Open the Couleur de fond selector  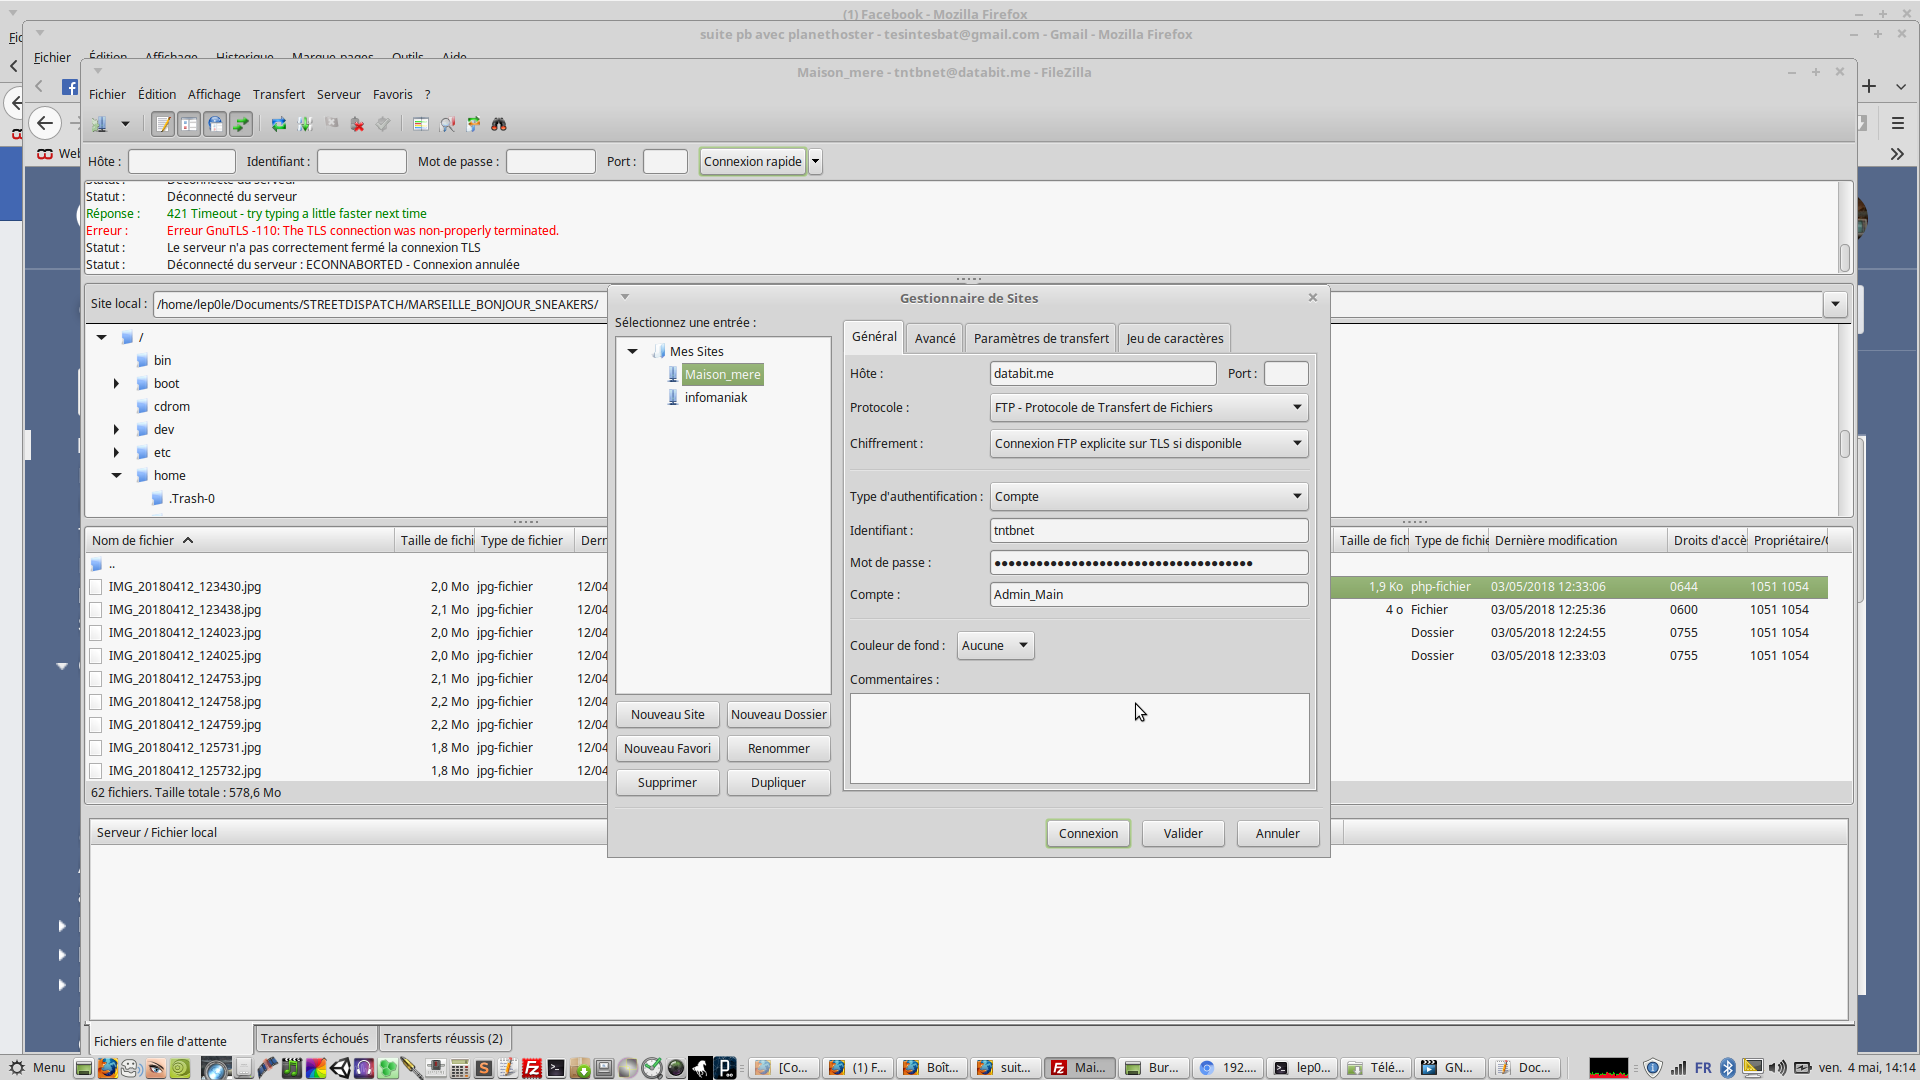click(994, 645)
